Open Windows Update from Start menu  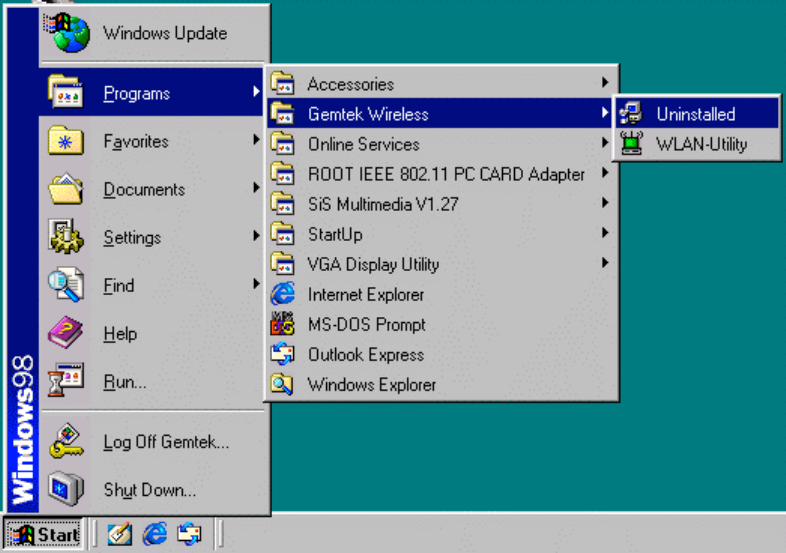coord(151,33)
